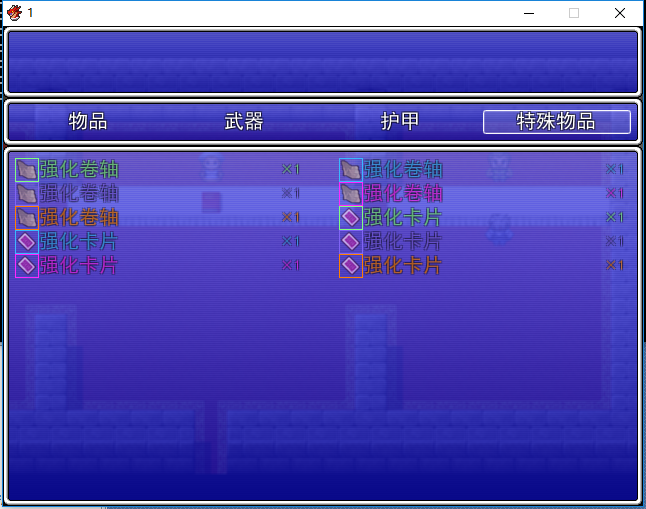
Task: Select the gray 强化卡片 item name
Action: pyautogui.click(x=403, y=242)
